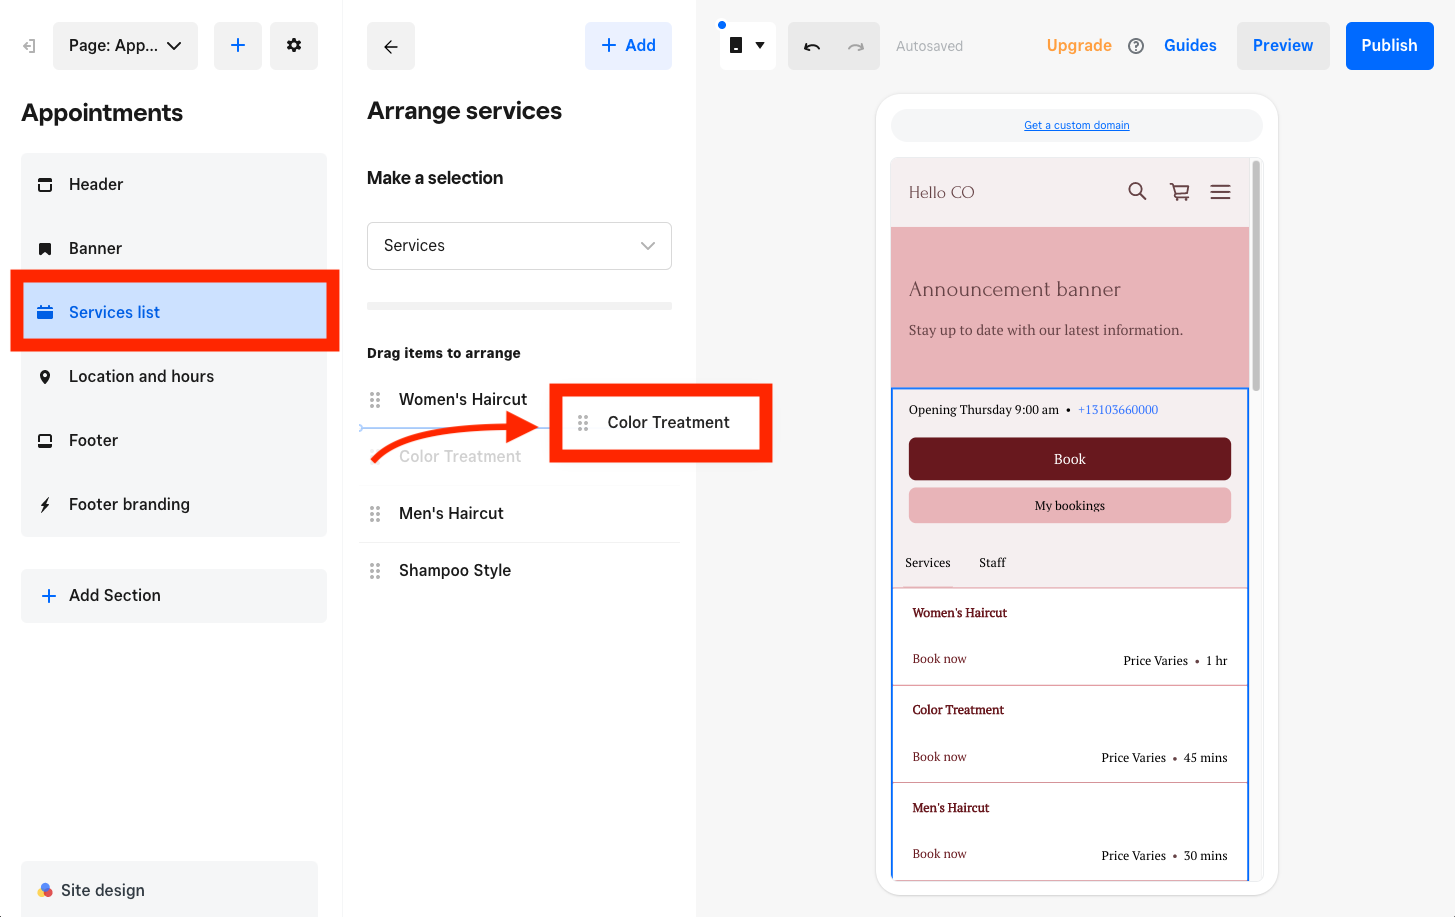This screenshot has height=917, width=1455.
Task: Open the Page: App... dropdown
Action: pos(125,46)
